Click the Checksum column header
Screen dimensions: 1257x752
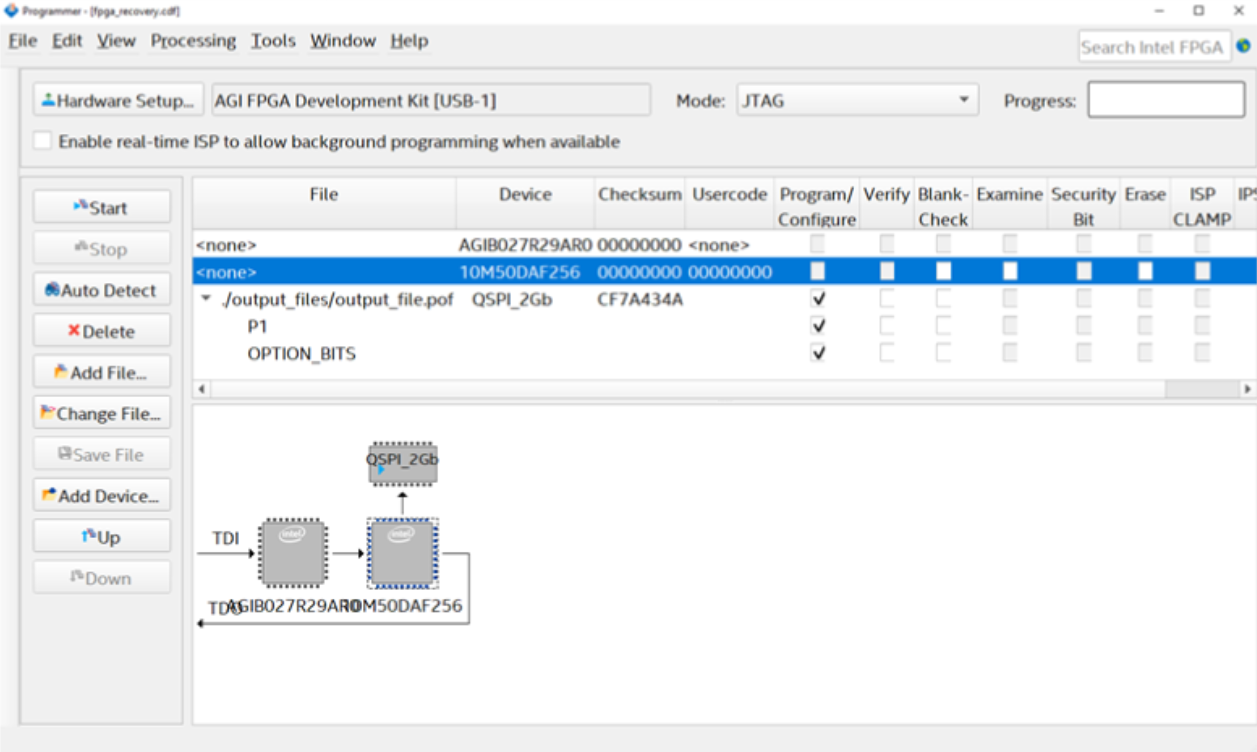(x=640, y=205)
